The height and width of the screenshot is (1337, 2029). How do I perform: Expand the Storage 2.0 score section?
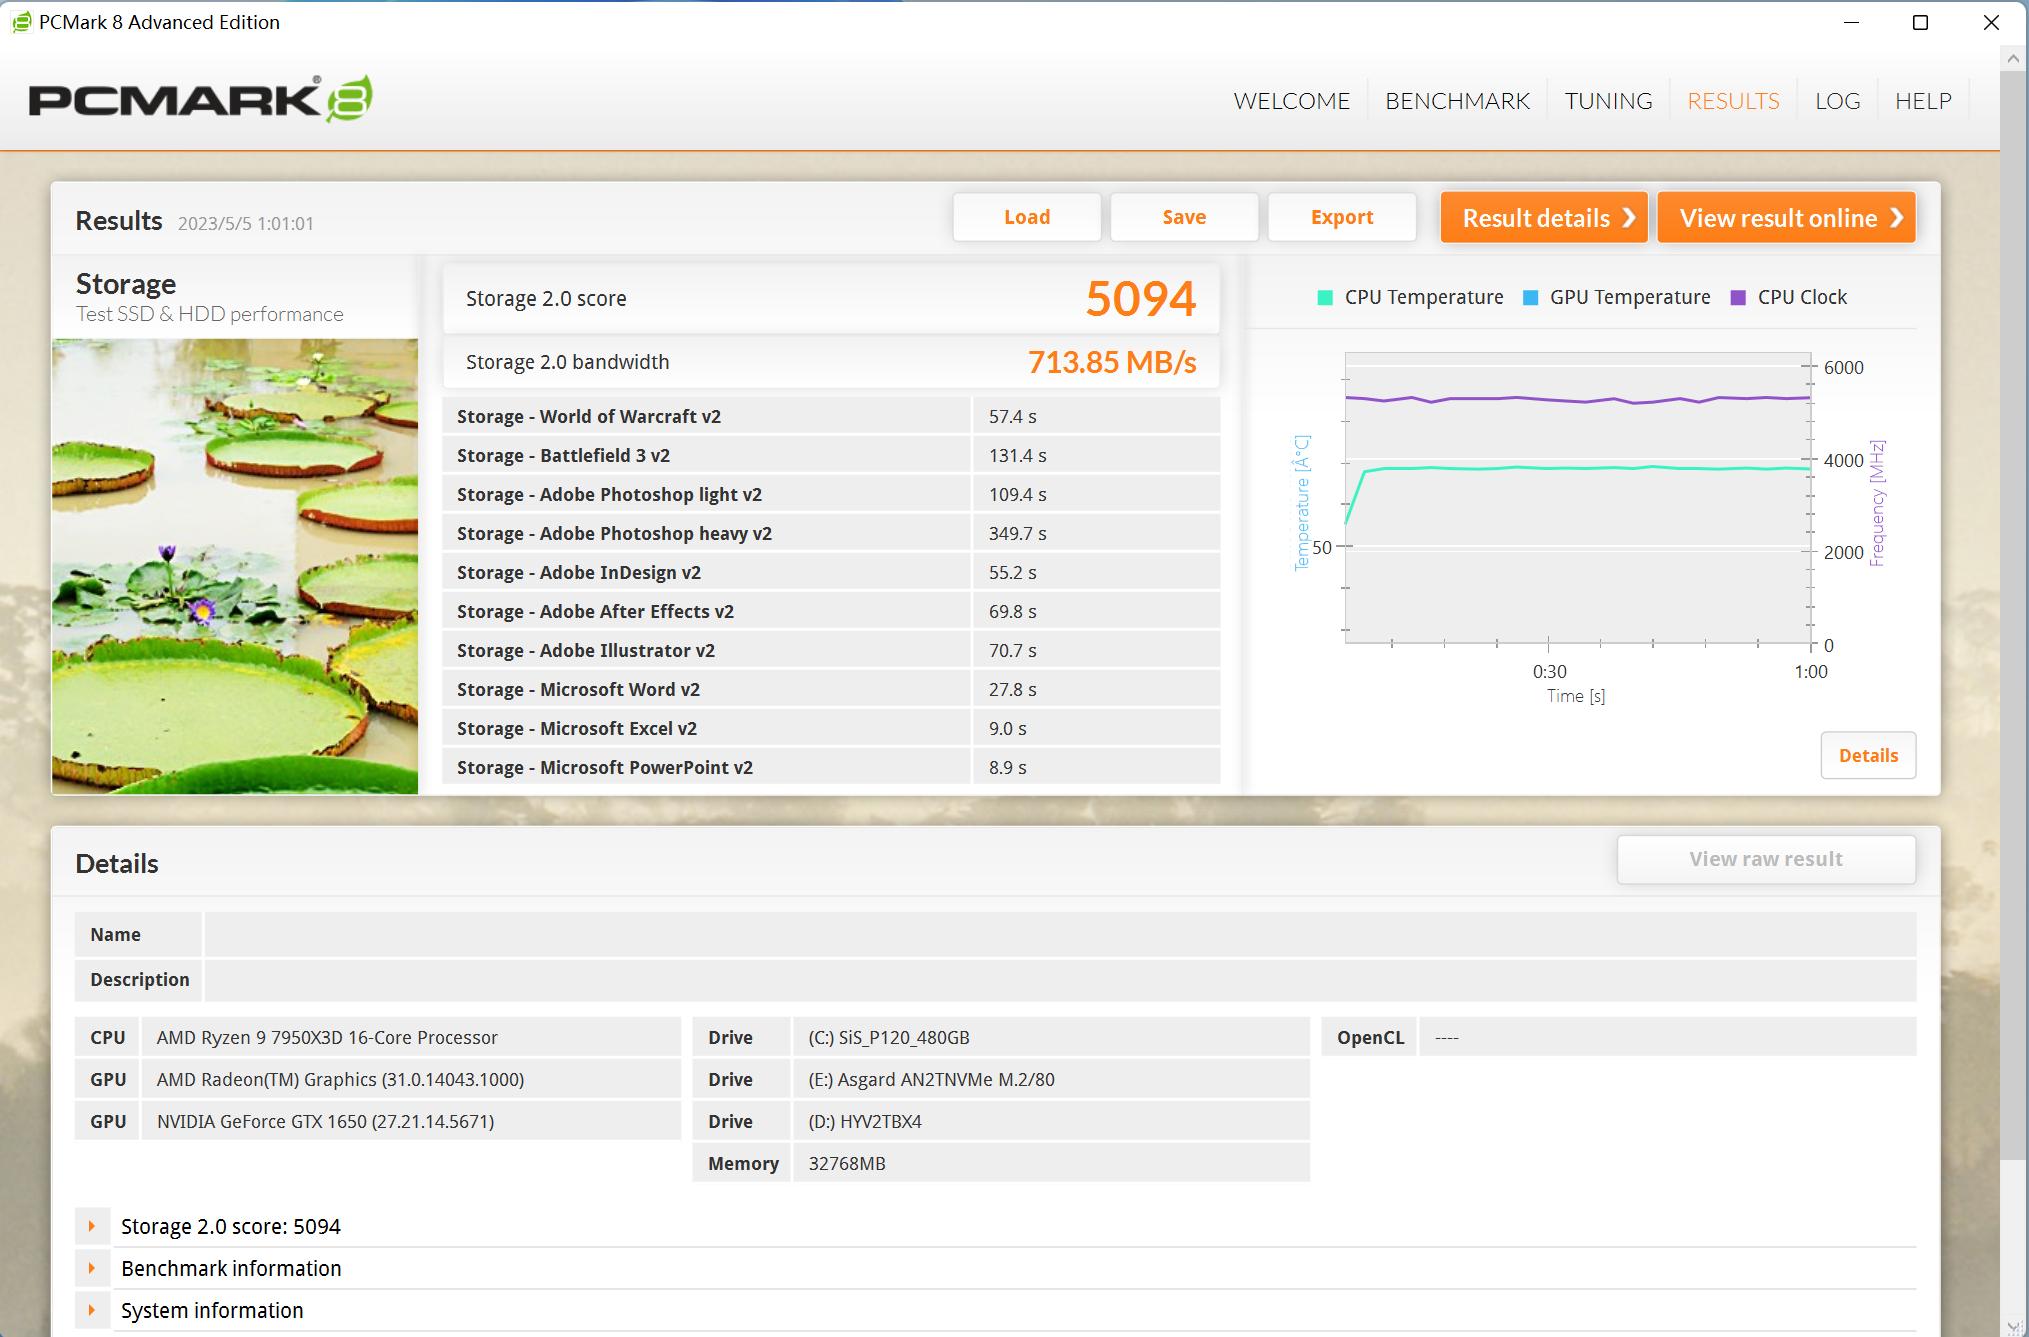(92, 1226)
